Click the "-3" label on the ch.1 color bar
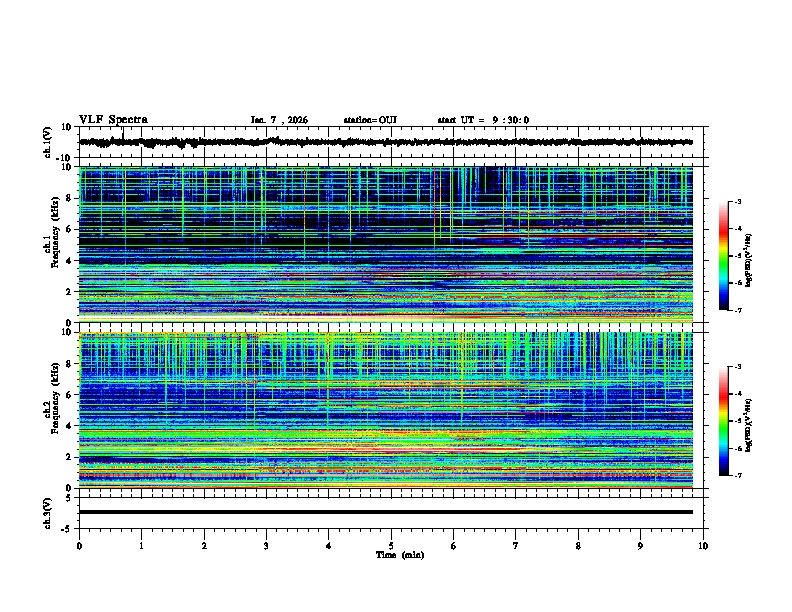Viewport: 792px width, 612px height. (x=738, y=201)
